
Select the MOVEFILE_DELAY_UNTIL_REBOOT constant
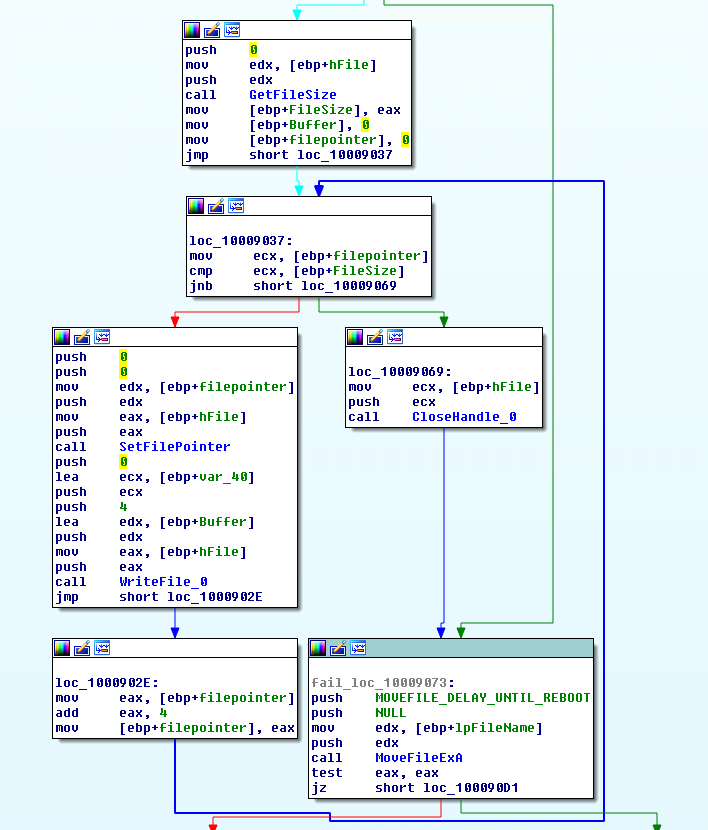[482, 698]
